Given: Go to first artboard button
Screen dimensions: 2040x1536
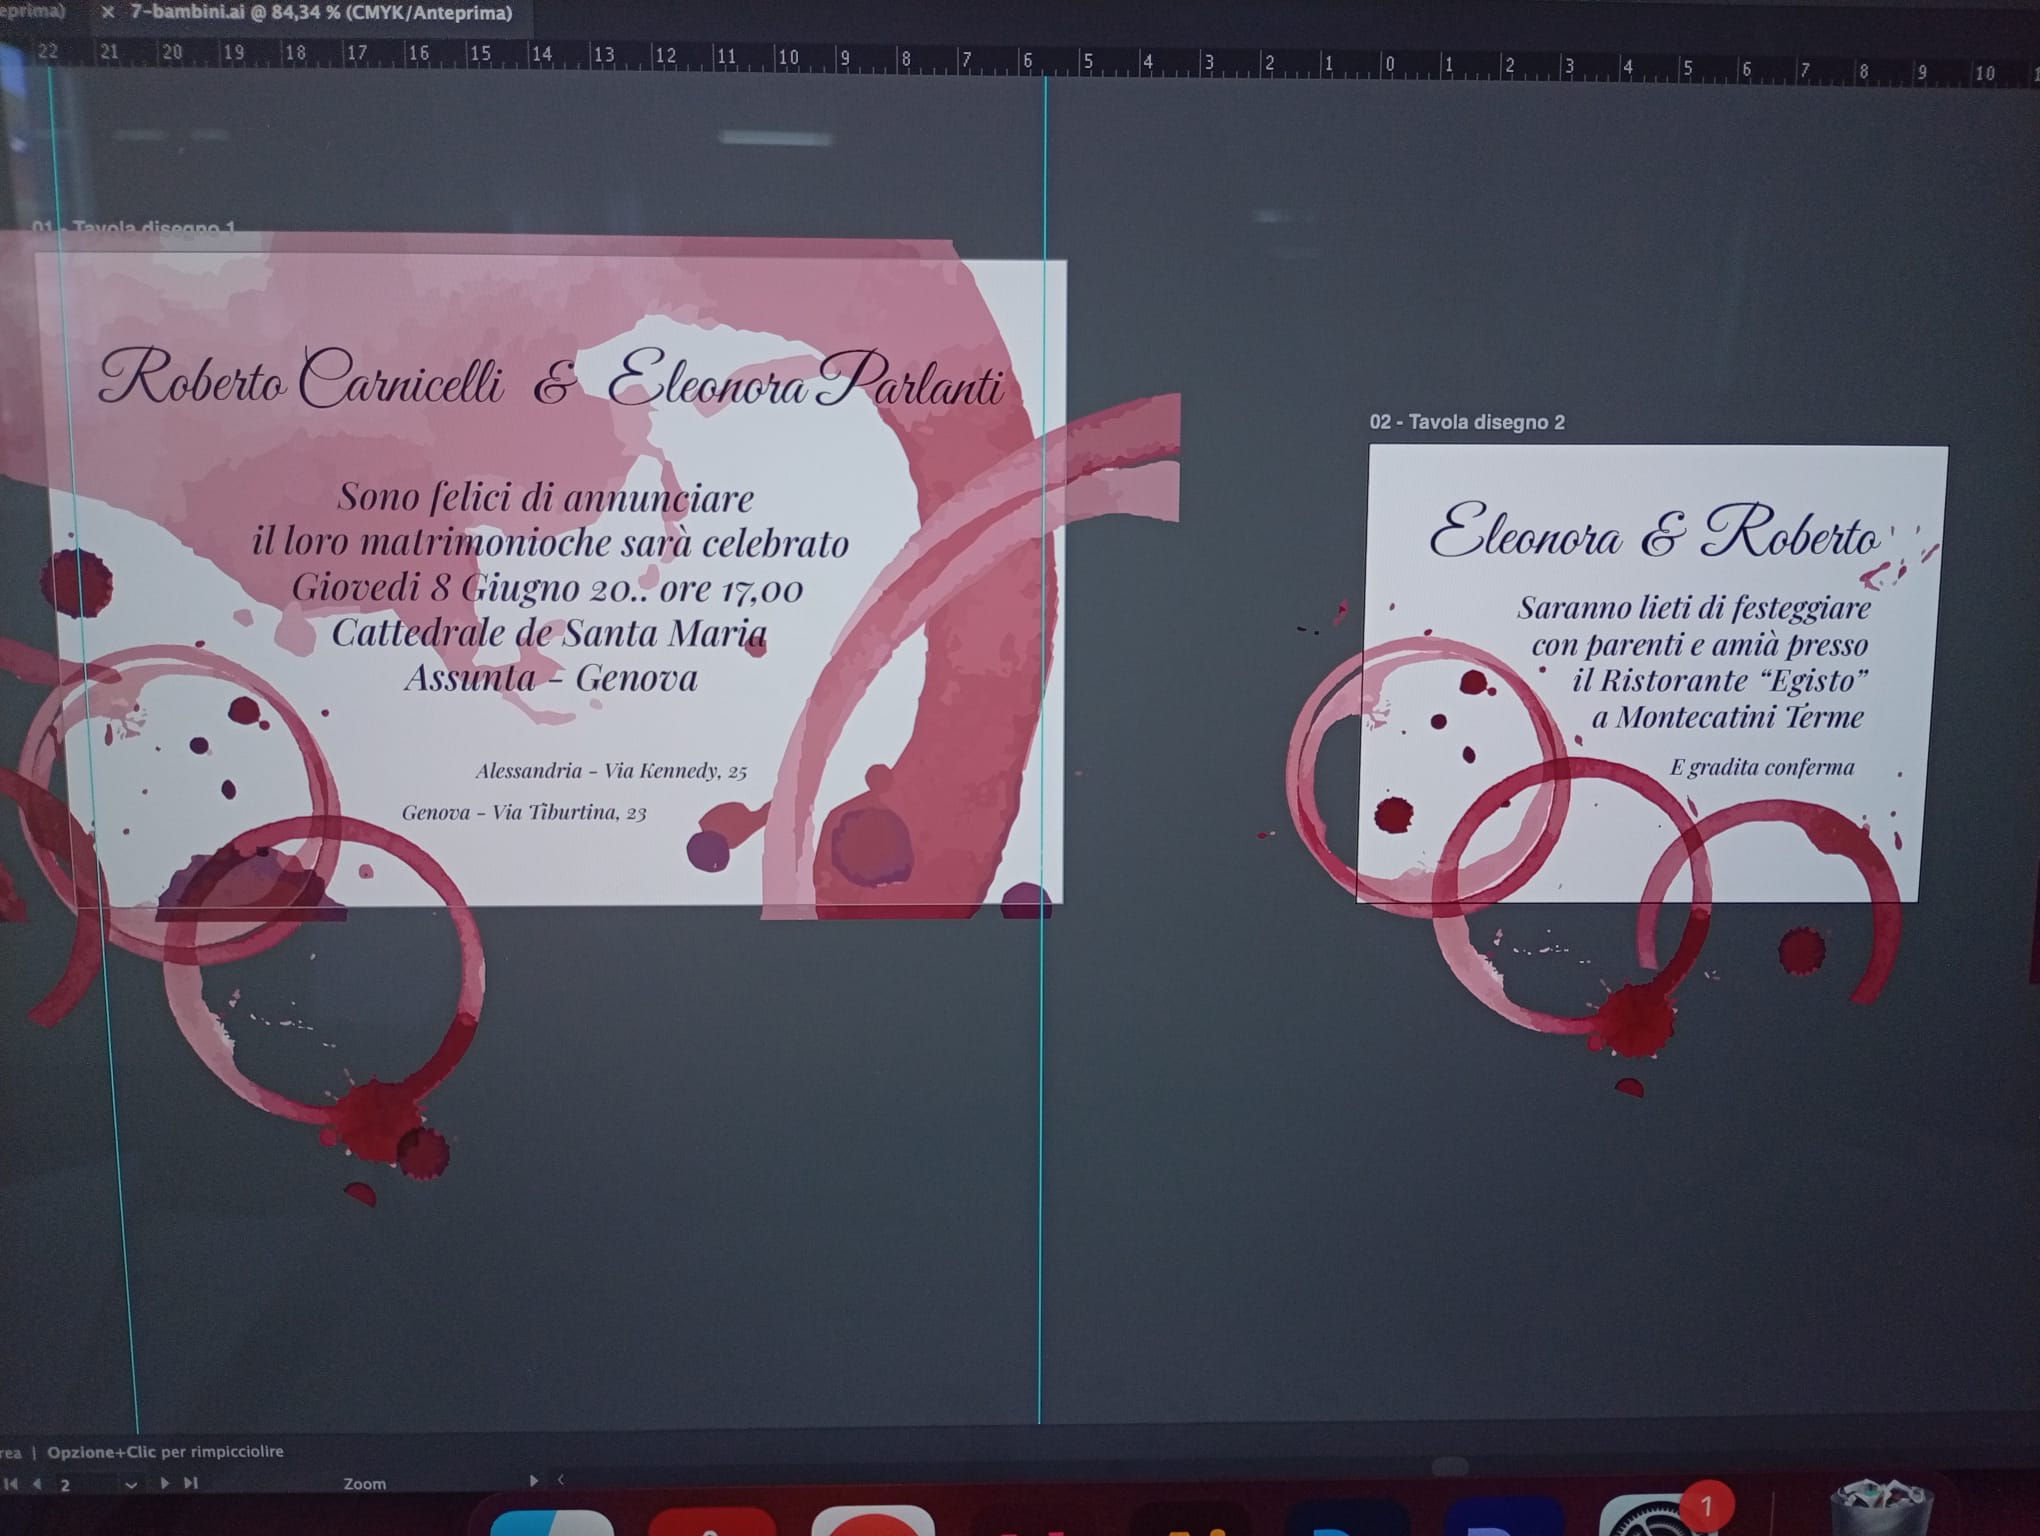Looking at the screenshot, I should pyautogui.click(x=13, y=1483).
